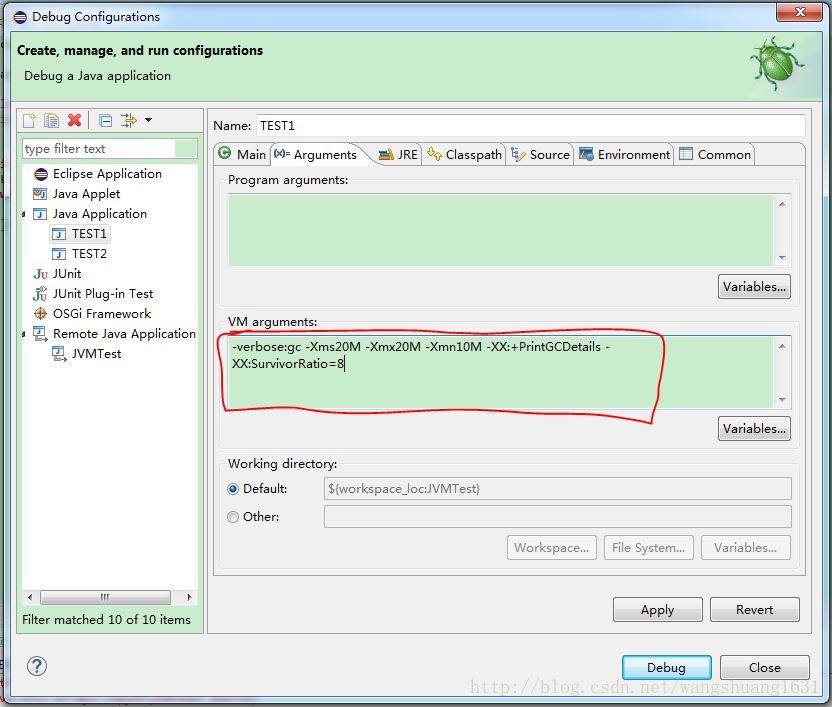
Task: Click the File System... button
Action: tap(648, 548)
